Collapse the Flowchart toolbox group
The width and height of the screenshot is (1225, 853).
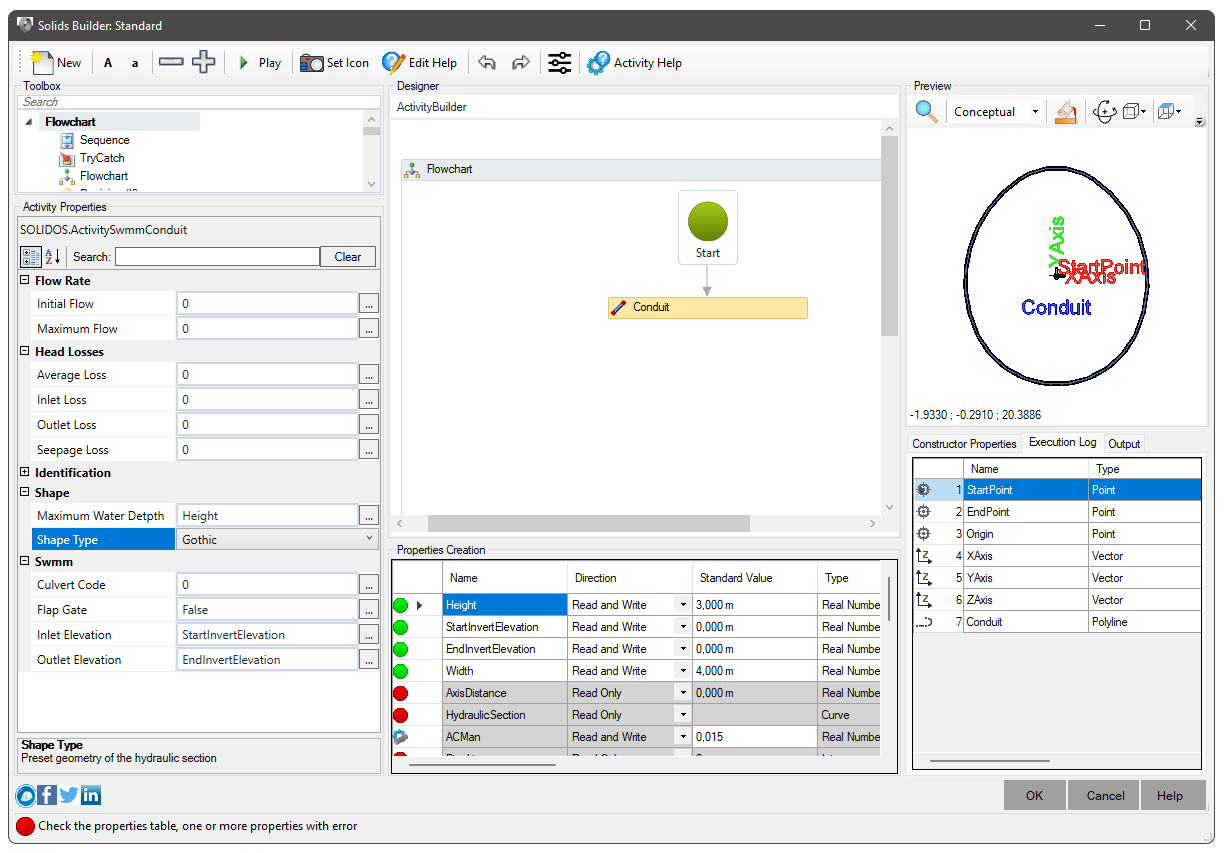pyautogui.click(x=29, y=122)
